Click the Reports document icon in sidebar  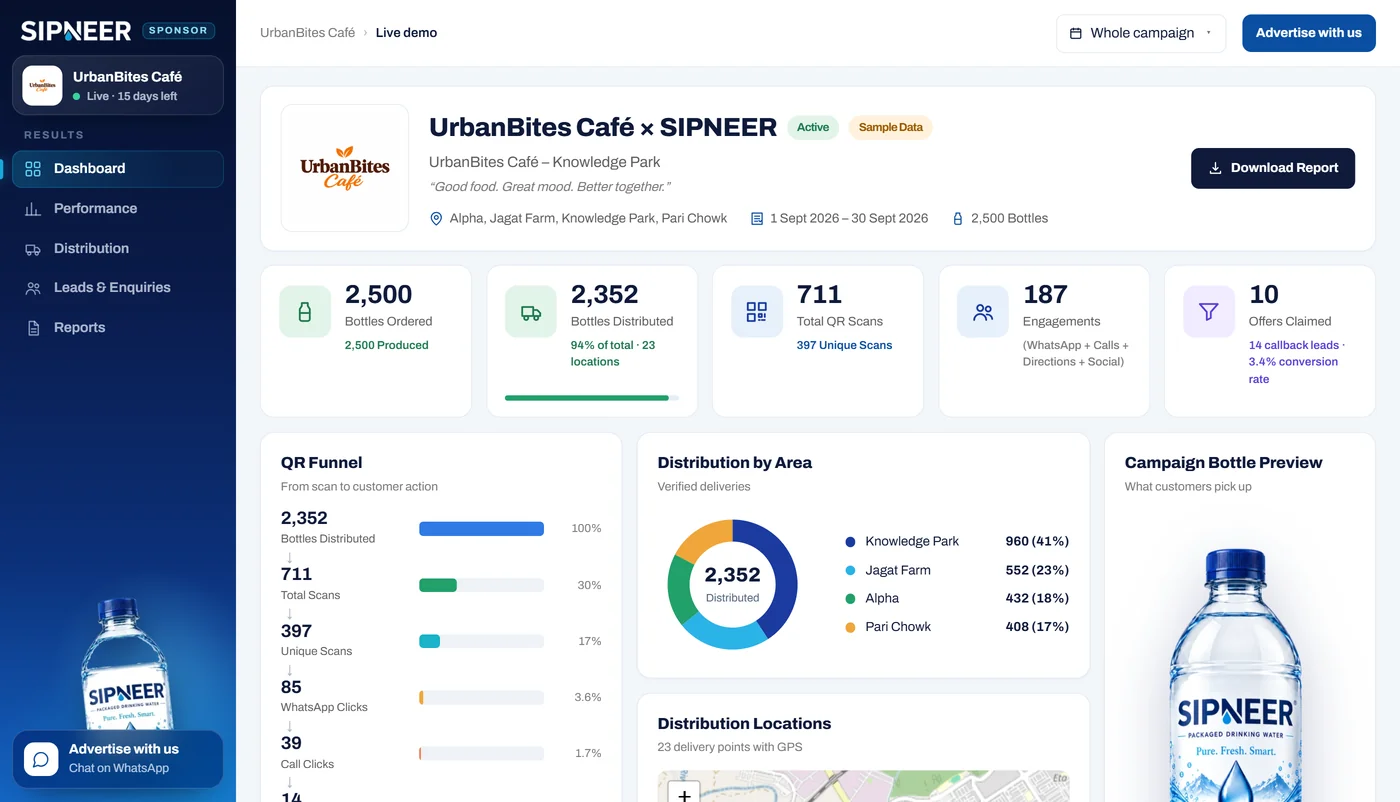point(33,328)
